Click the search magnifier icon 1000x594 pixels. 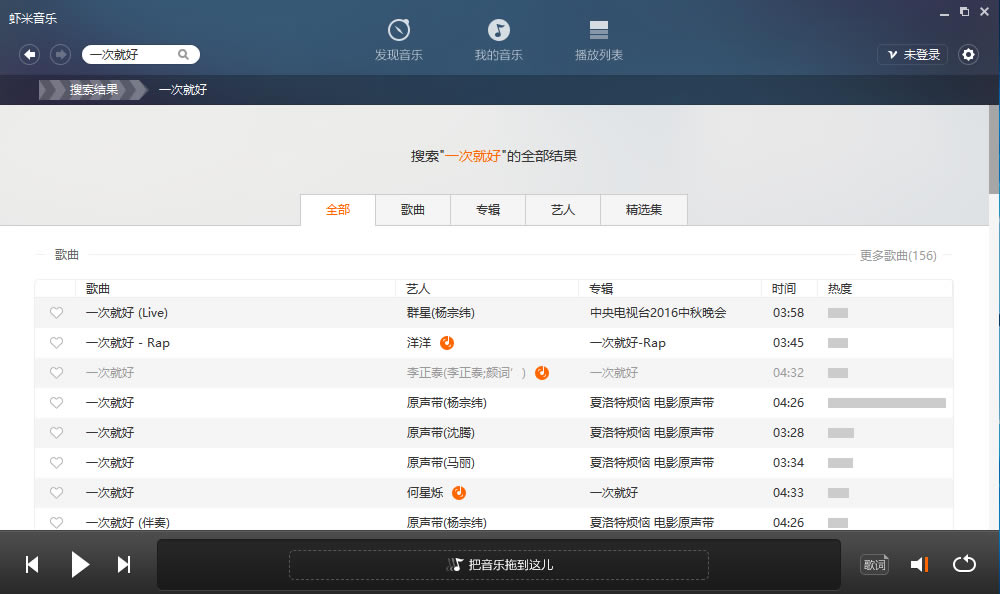coord(181,55)
